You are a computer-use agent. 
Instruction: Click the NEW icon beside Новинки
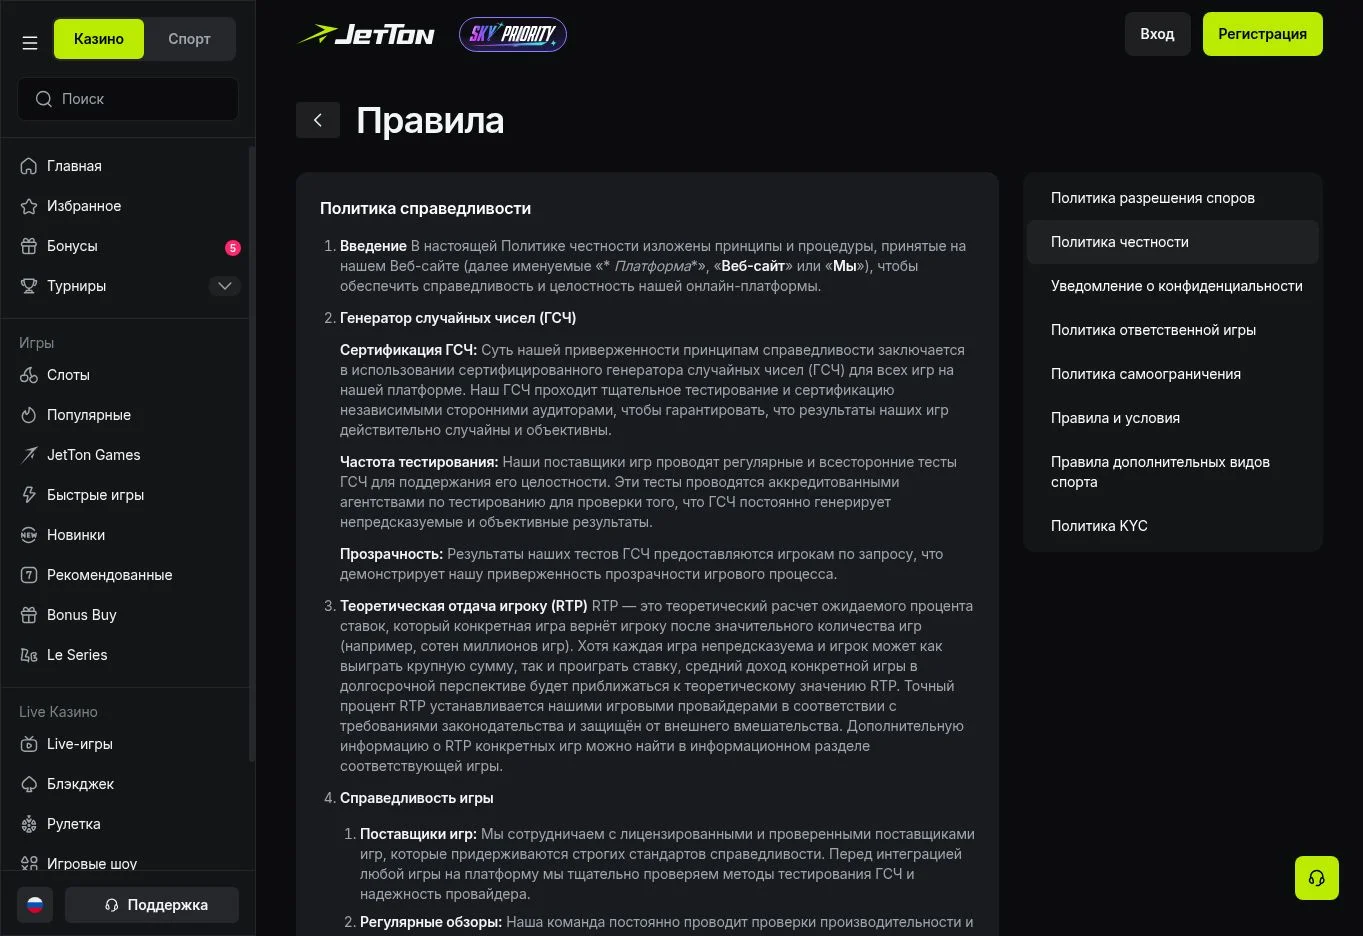[29, 535]
